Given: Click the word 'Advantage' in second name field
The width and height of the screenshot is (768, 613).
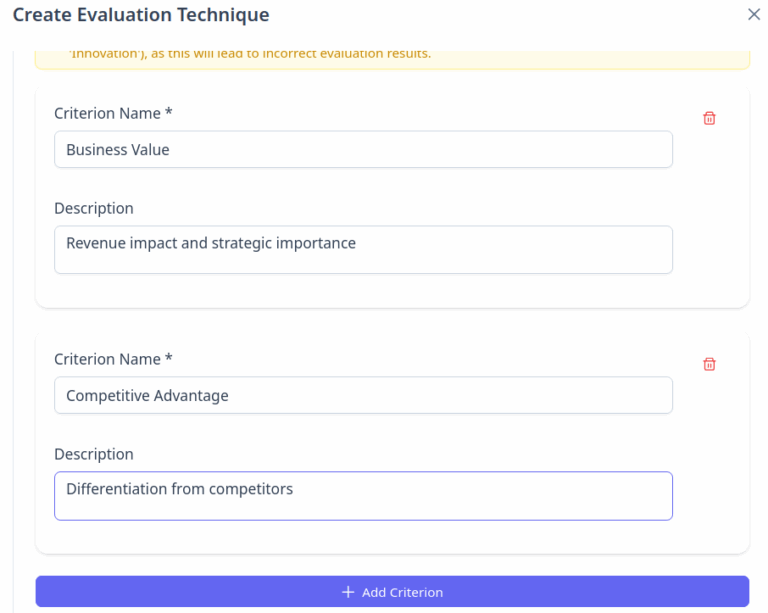Looking at the screenshot, I should 191,396.
